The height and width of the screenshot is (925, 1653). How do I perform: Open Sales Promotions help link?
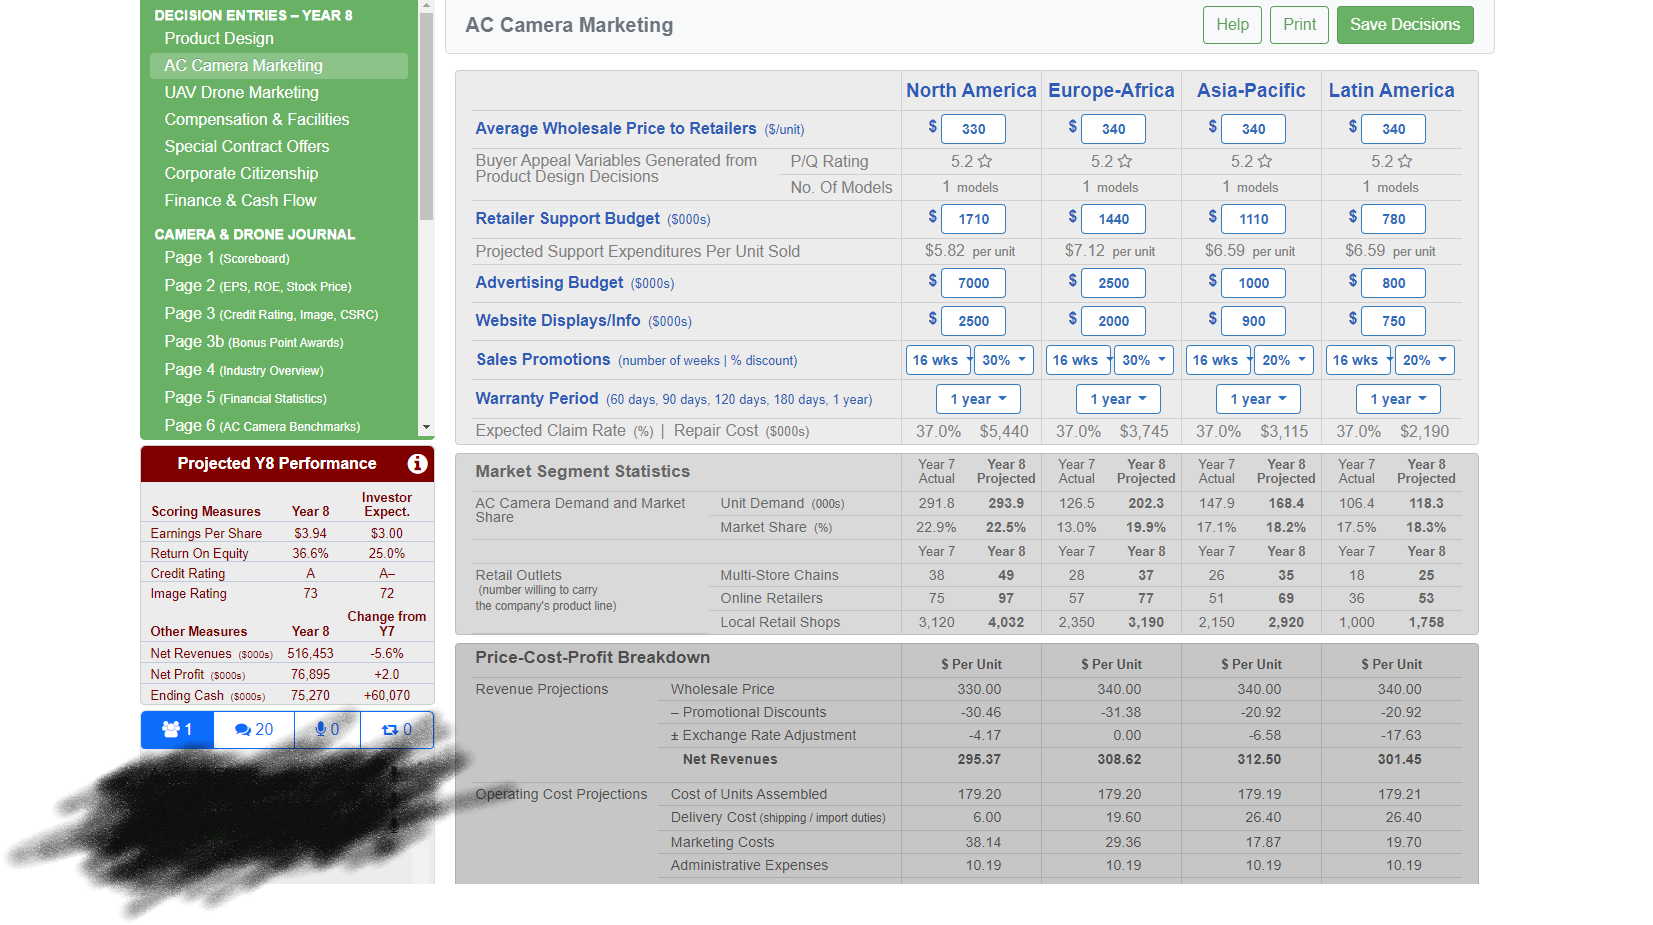pos(543,360)
